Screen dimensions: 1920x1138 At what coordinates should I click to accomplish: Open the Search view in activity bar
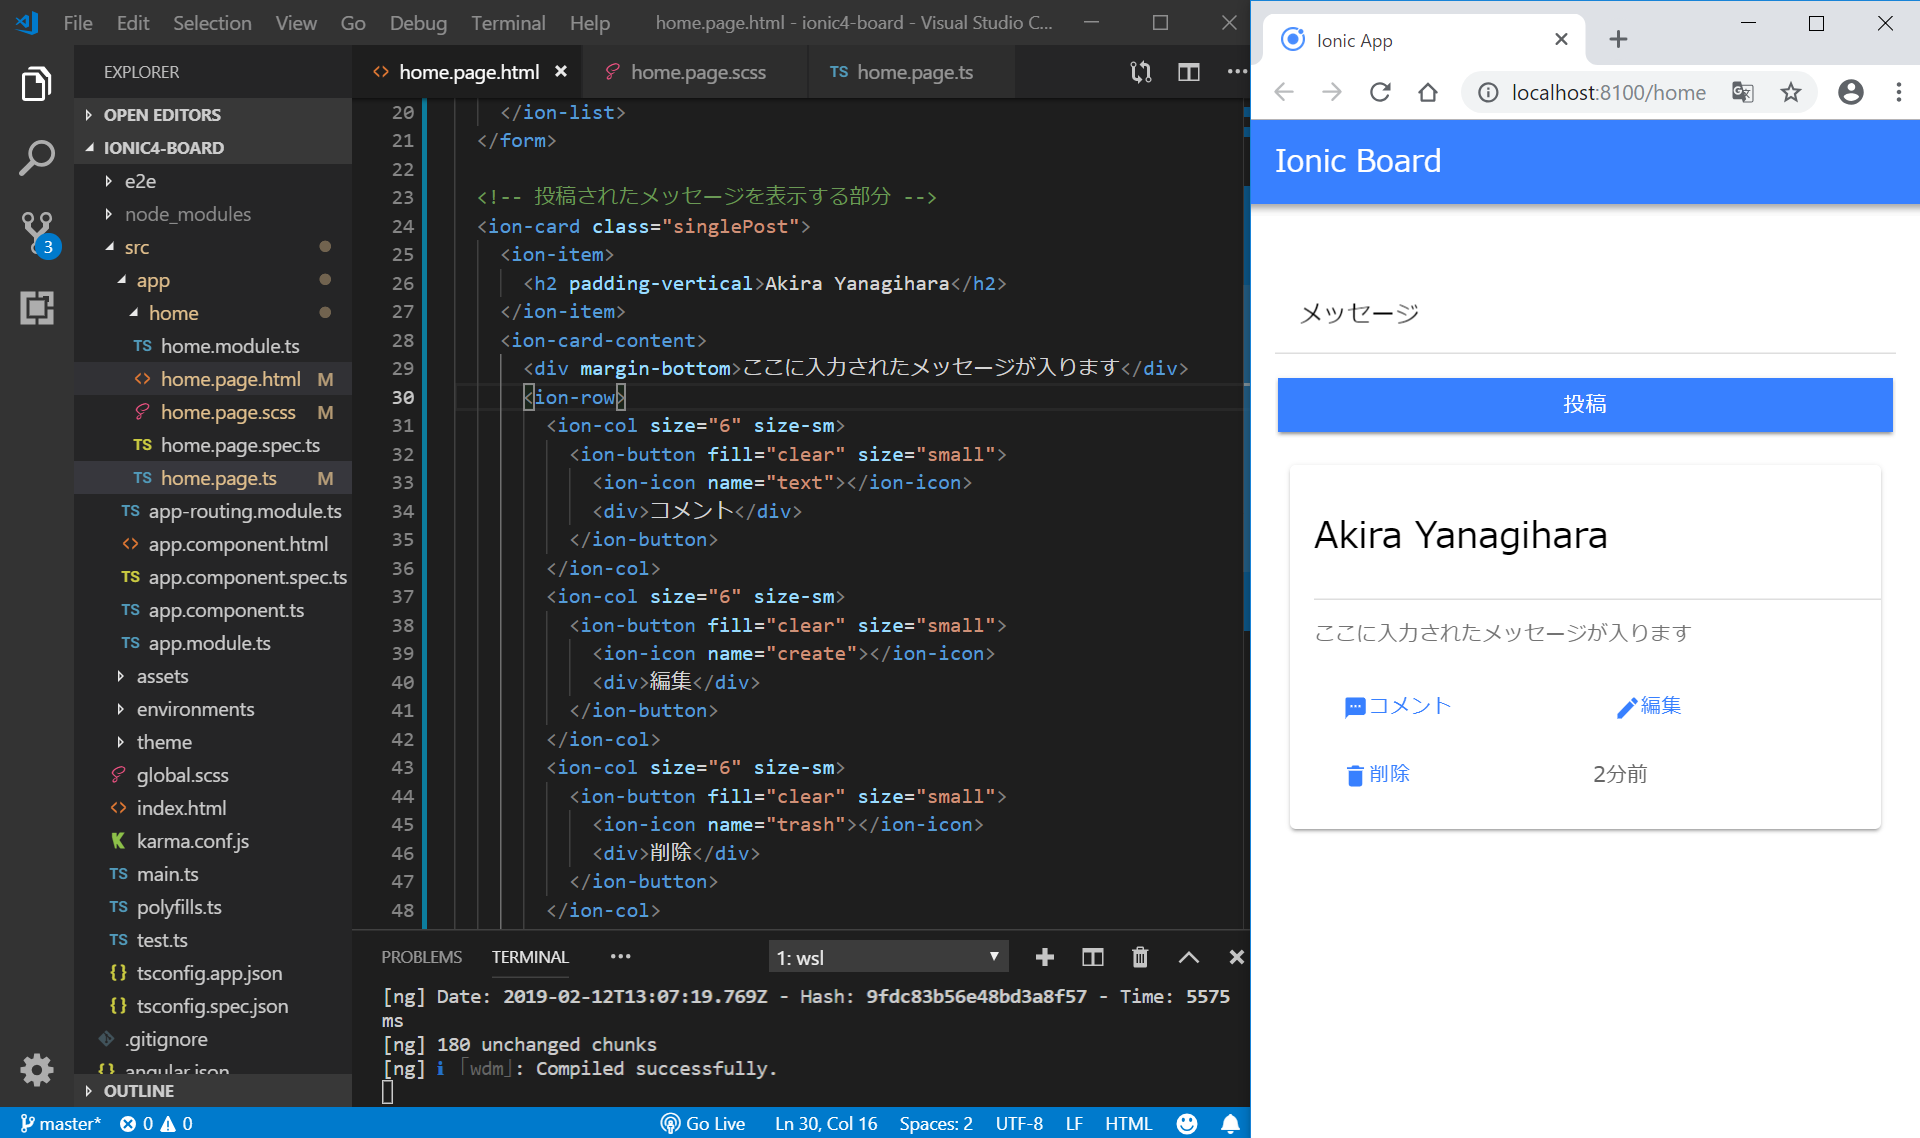click(x=37, y=157)
